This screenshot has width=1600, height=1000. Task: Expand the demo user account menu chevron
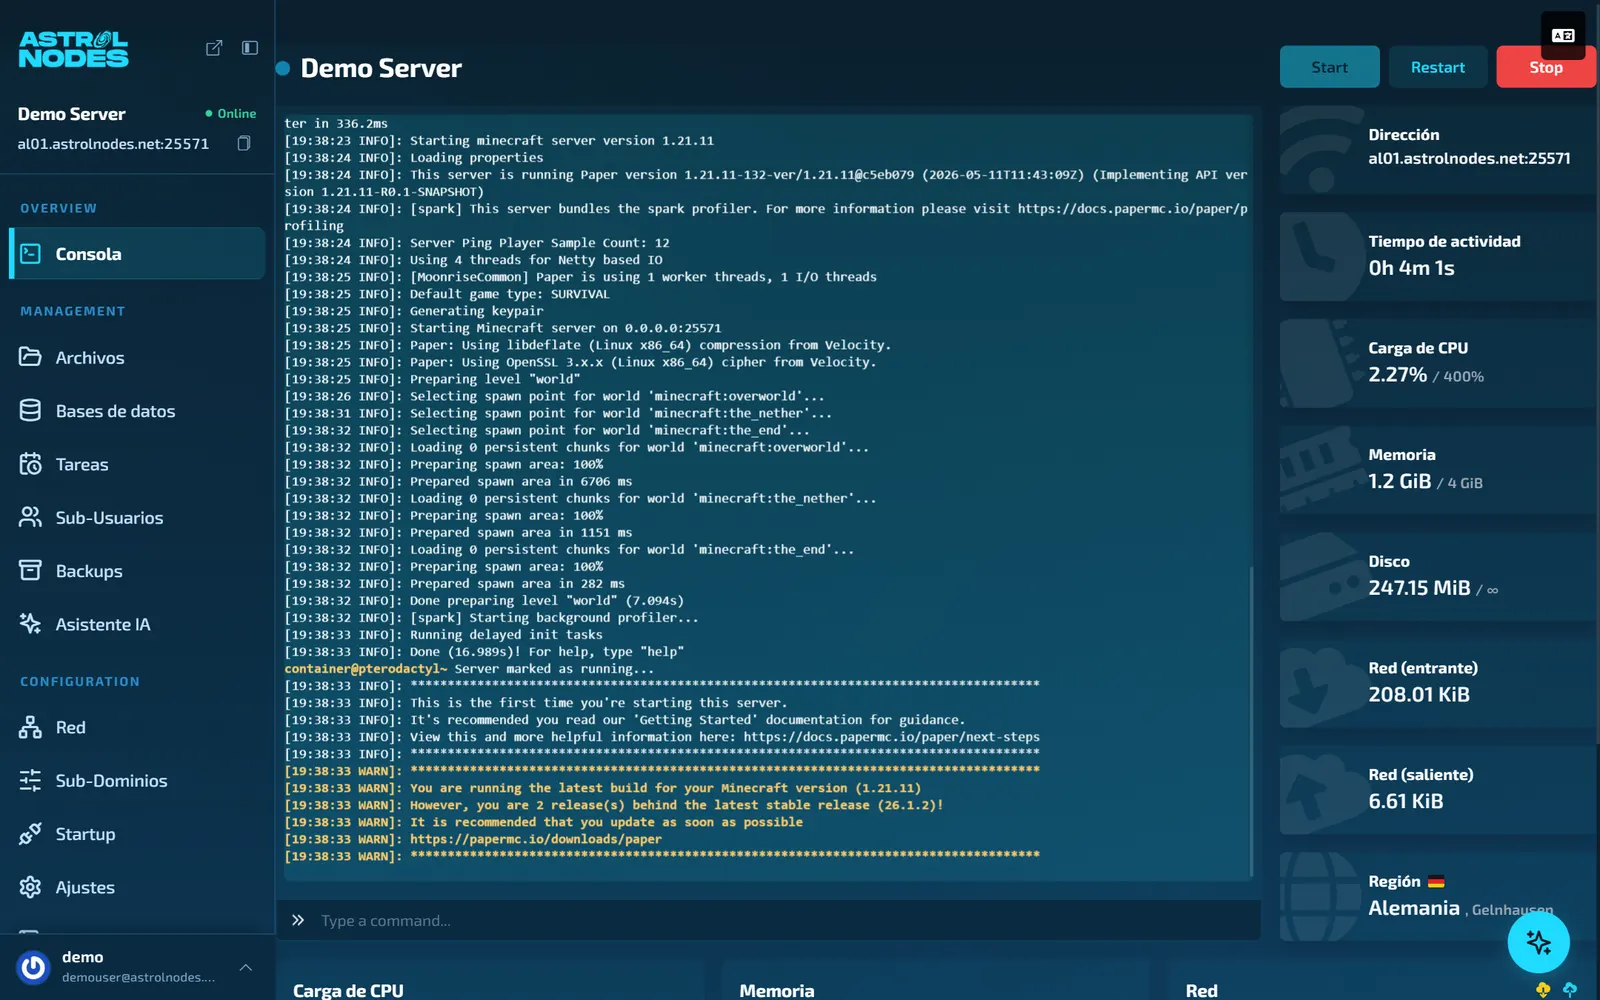click(x=246, y=967)
